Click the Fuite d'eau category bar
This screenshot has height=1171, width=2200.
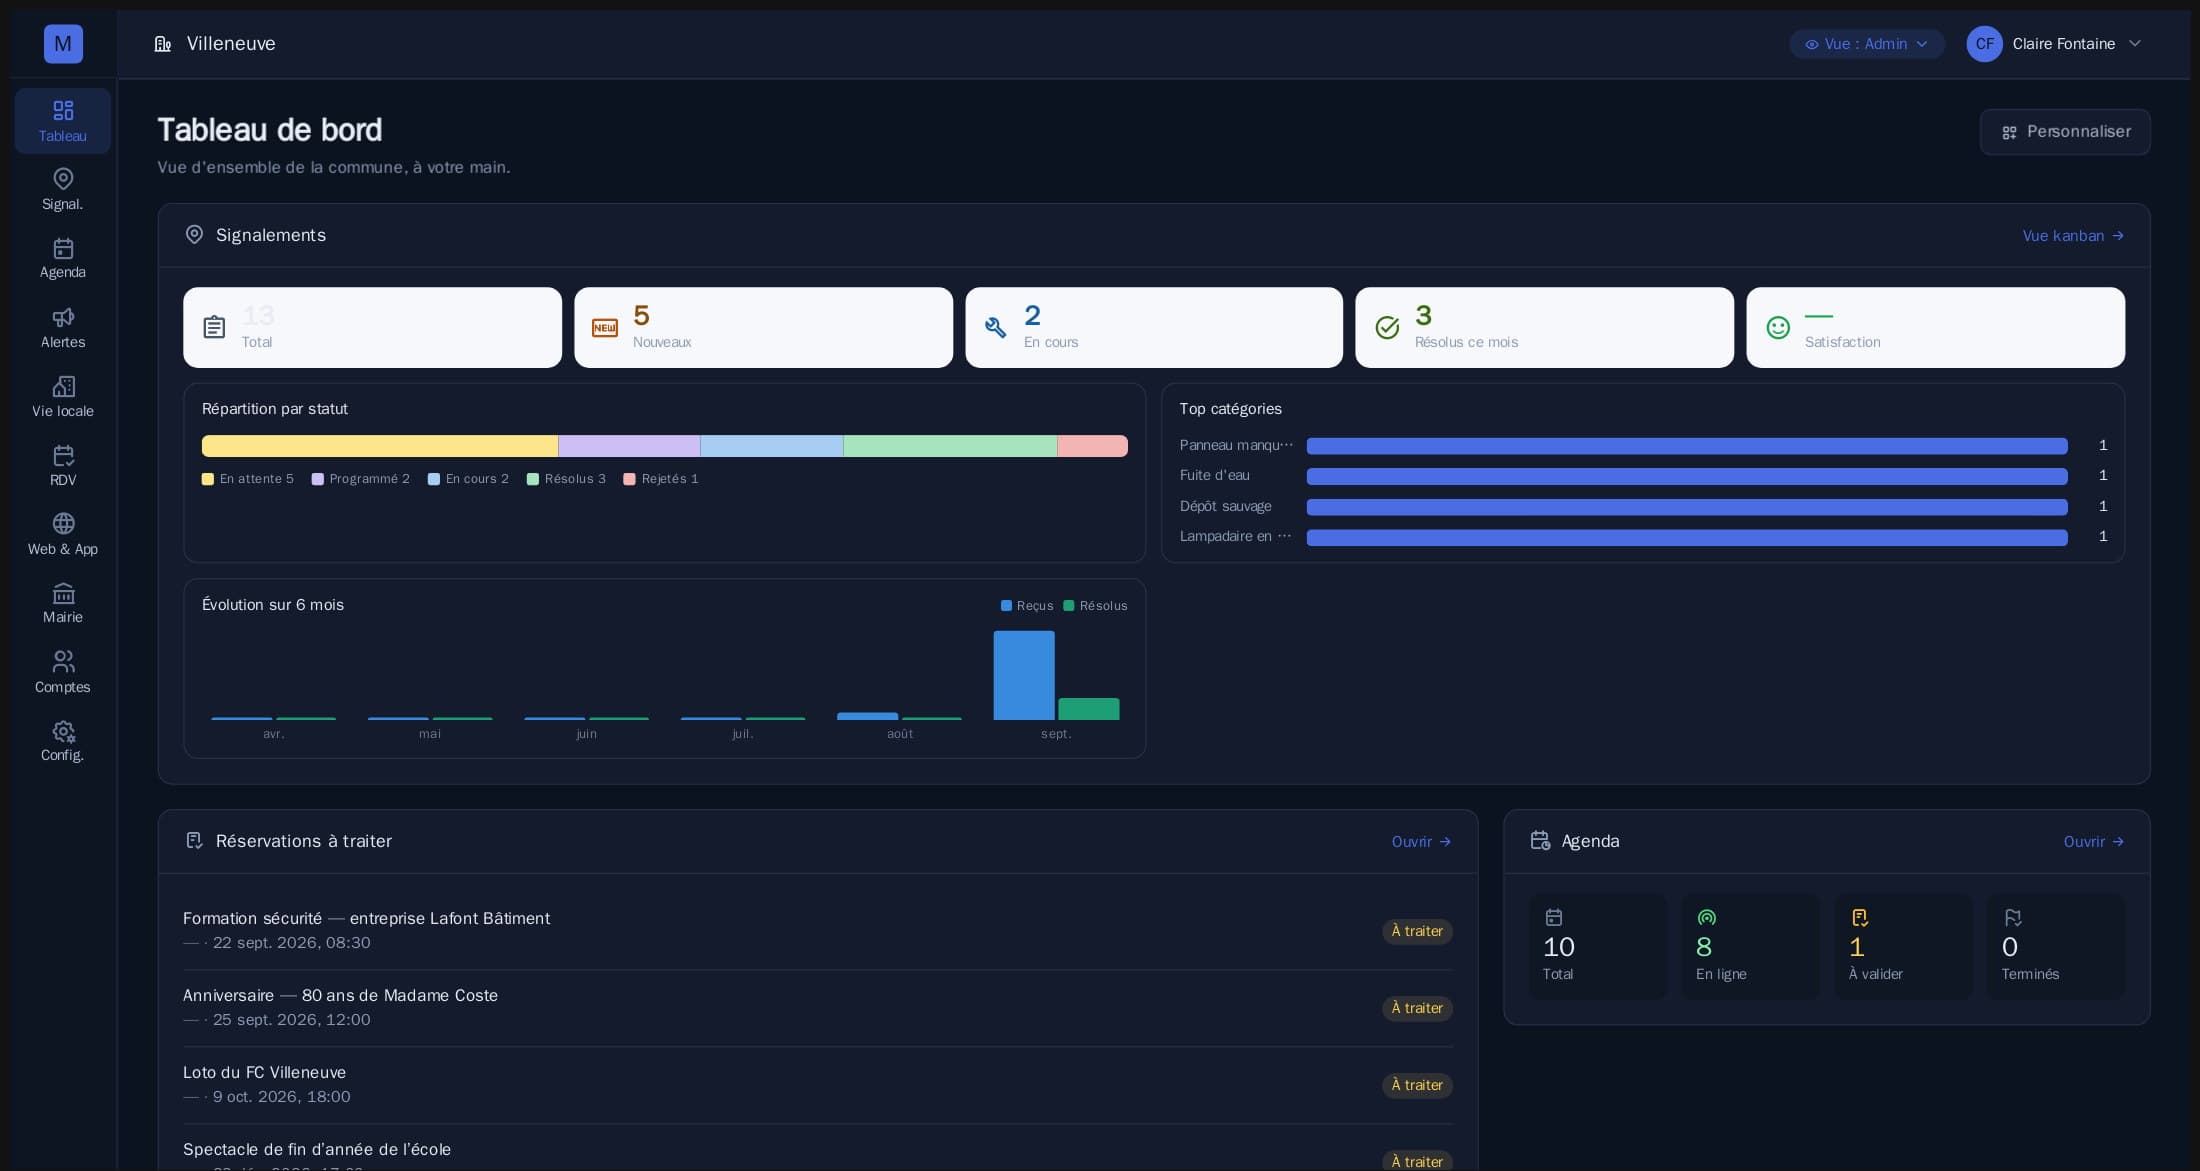1687,476
